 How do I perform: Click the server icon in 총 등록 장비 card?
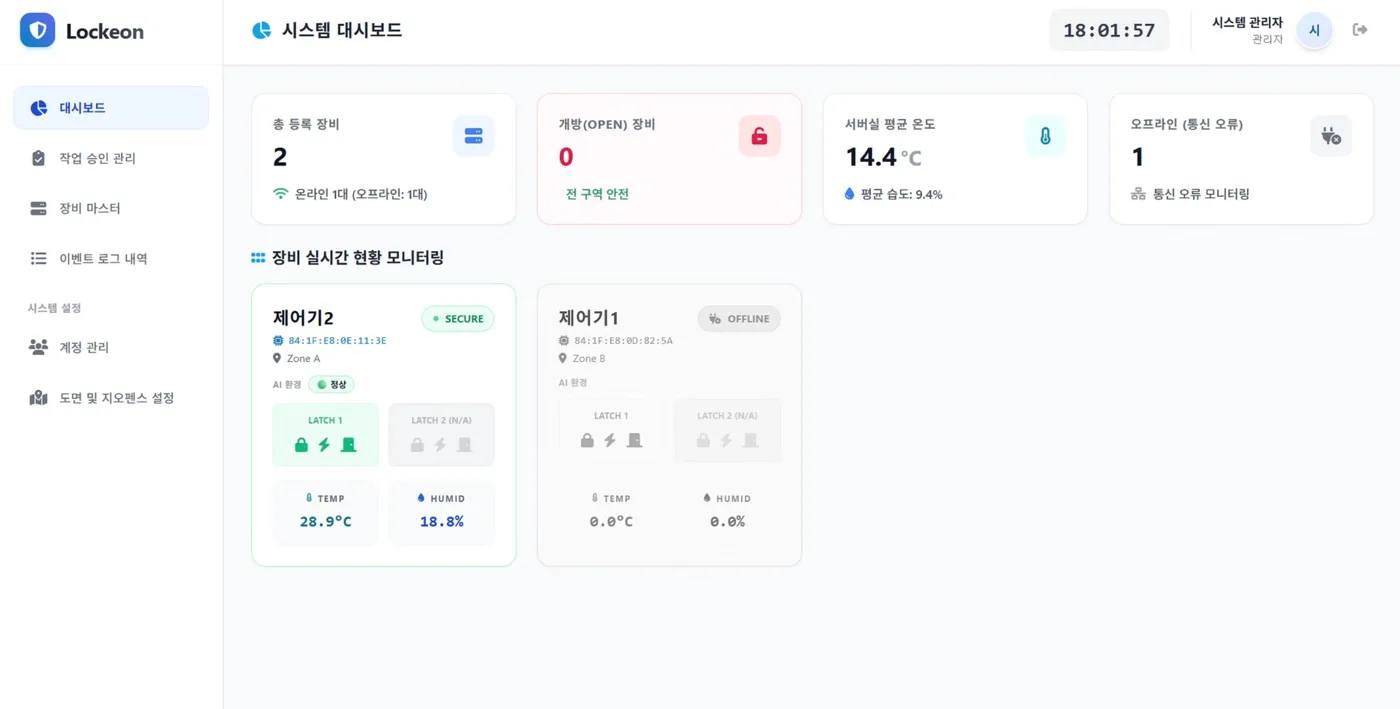474,136
